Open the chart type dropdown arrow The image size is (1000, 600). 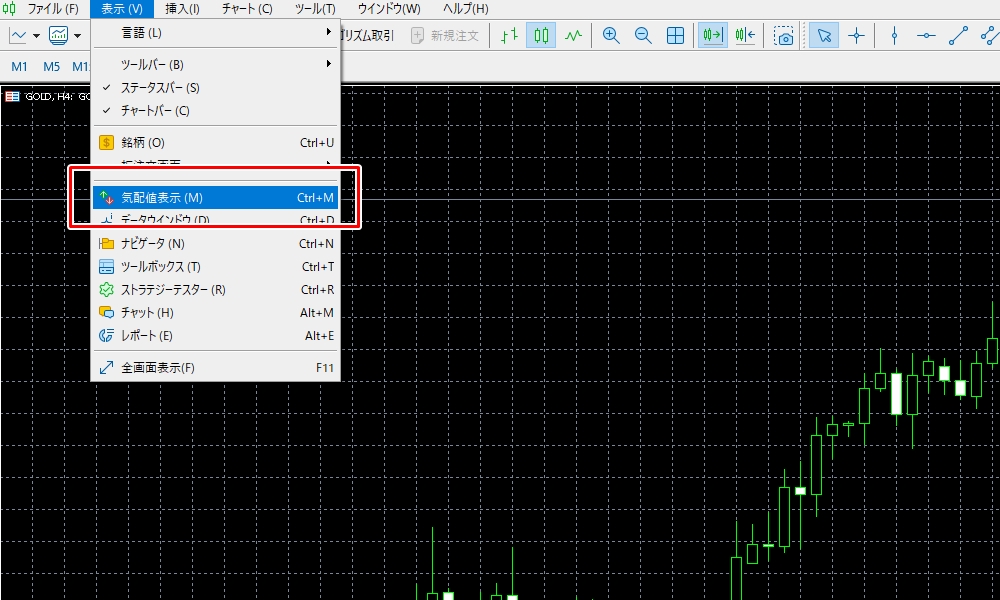(37, 36)
